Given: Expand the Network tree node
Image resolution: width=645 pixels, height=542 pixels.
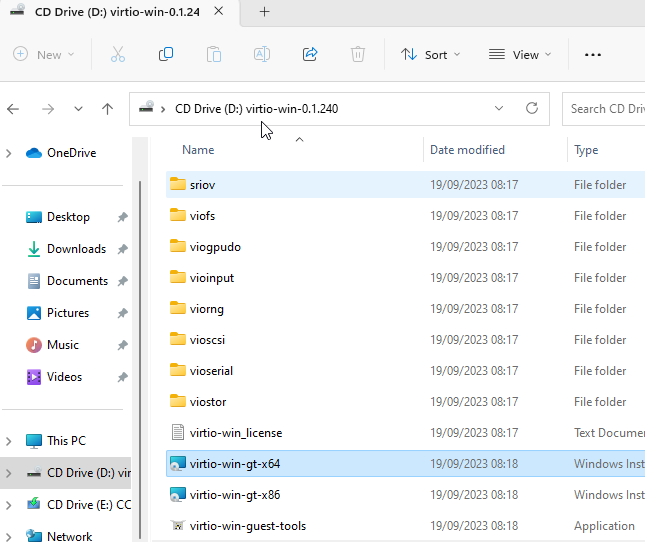Looking at the screenshot, I should (x=9, y=536).
